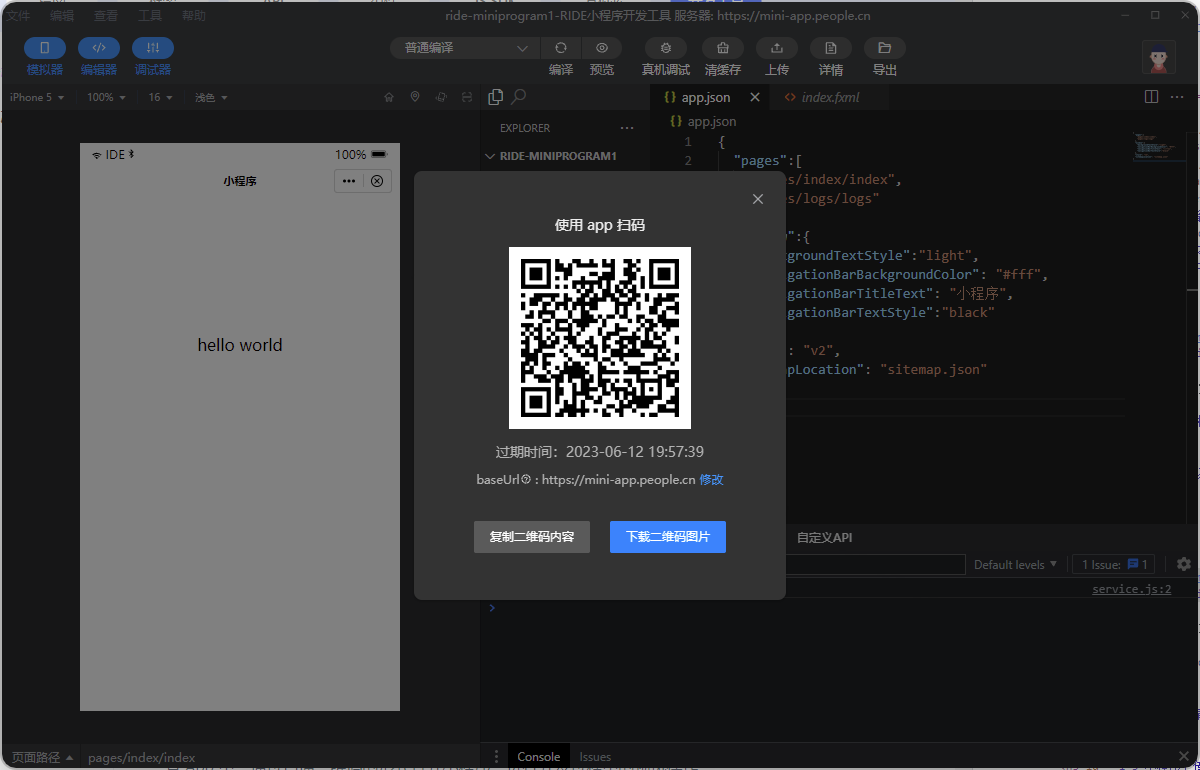Expand the console prompt chevron
Screen dimensions: 1200x770
pos(491,608)
